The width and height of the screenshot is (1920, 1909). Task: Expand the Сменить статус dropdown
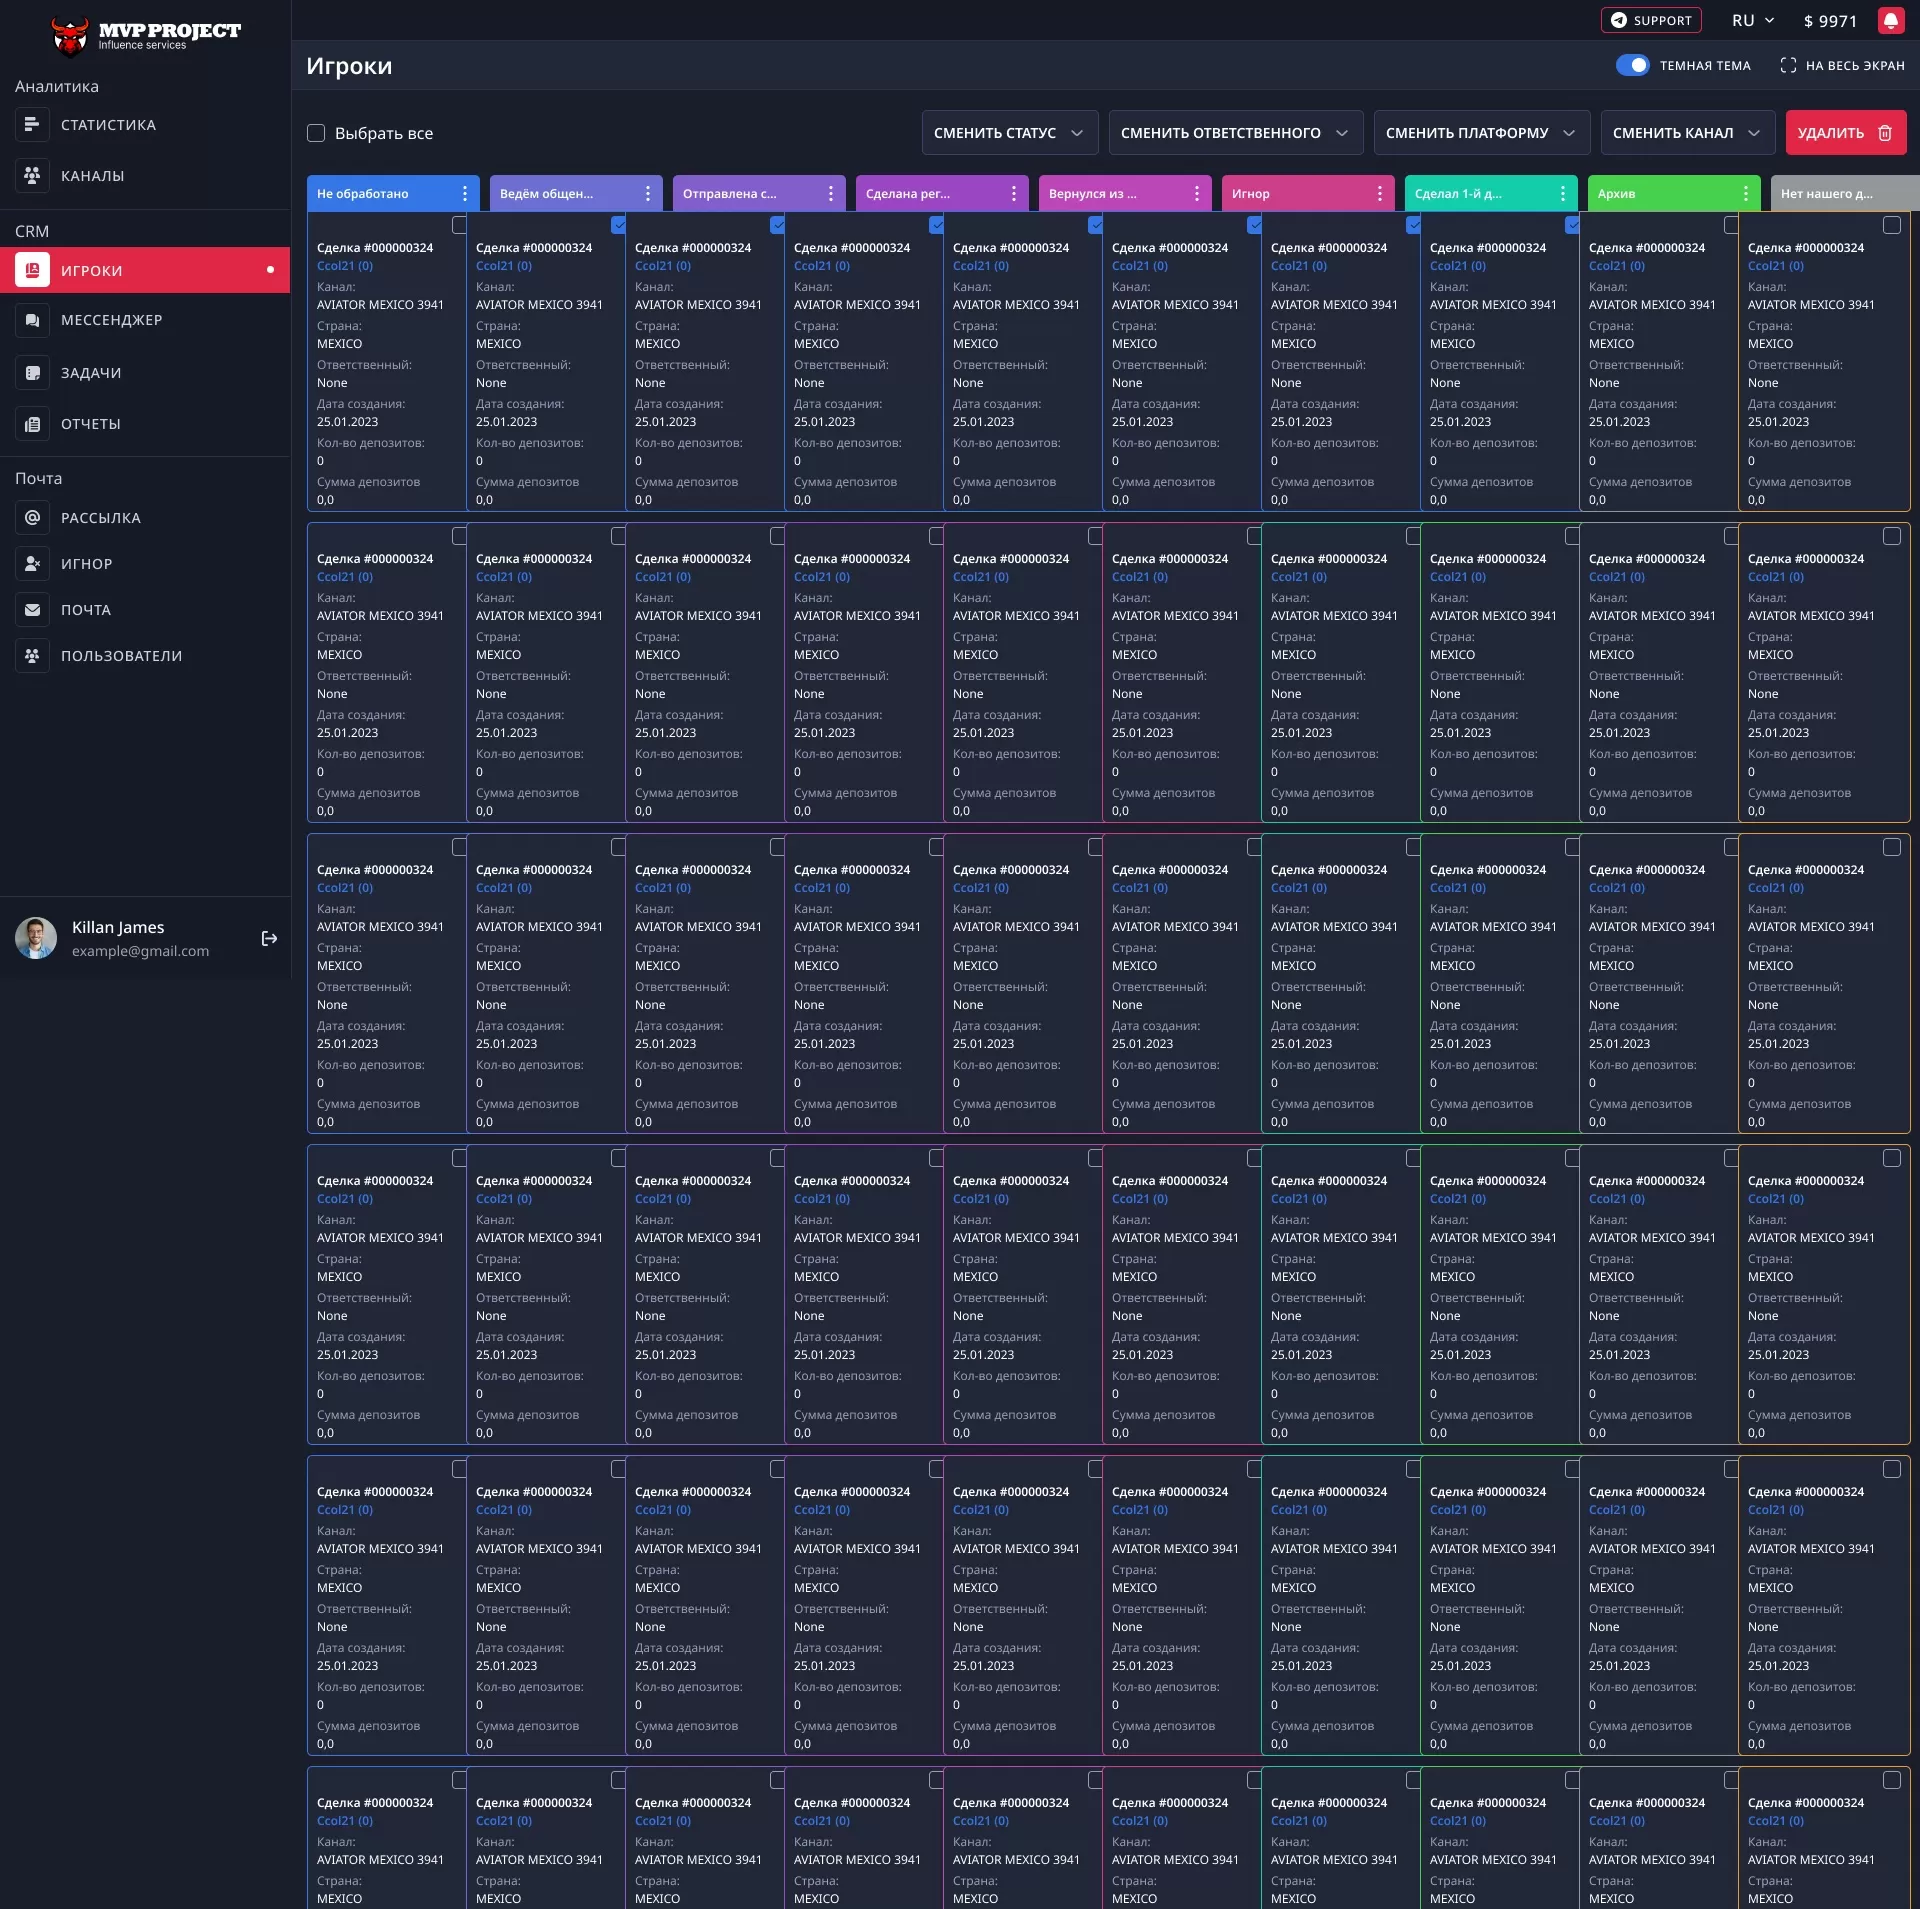pyautogui.click(x=1009, y=133)
